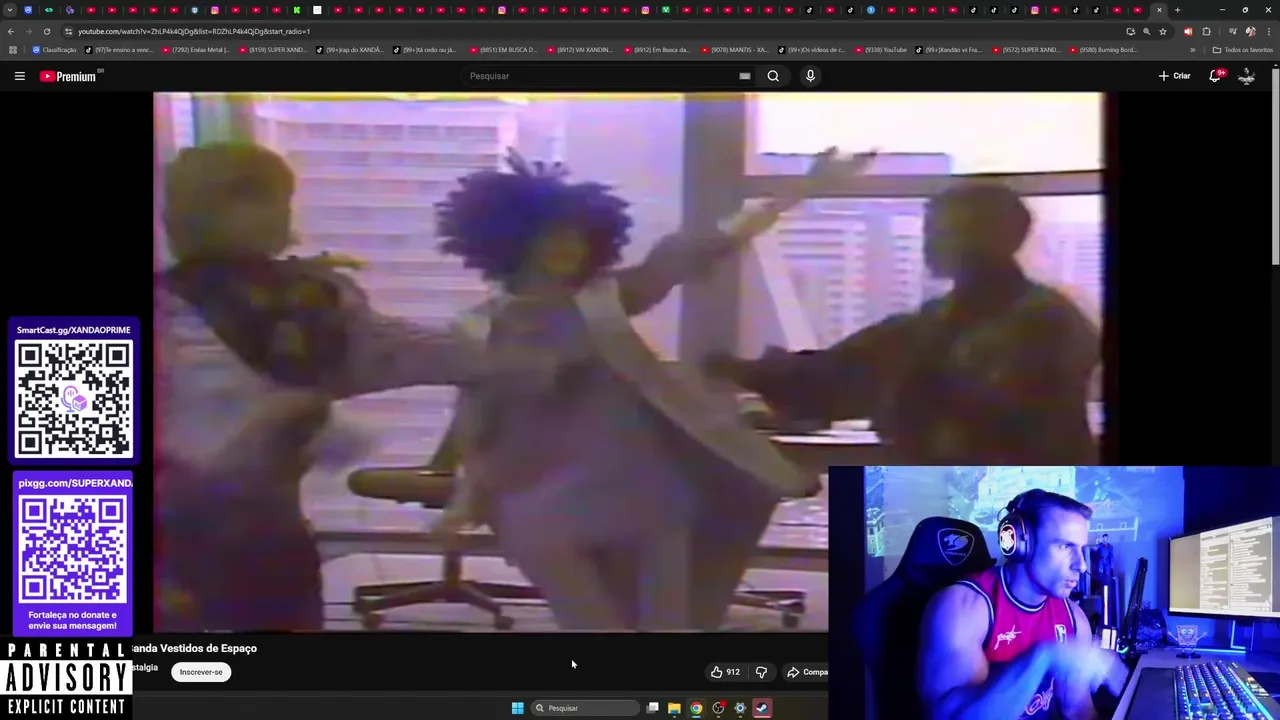Screen dimensions: 1280x720
Task: Click the Windows taskbar Pesquisar search box
Action: pos(585,708)
